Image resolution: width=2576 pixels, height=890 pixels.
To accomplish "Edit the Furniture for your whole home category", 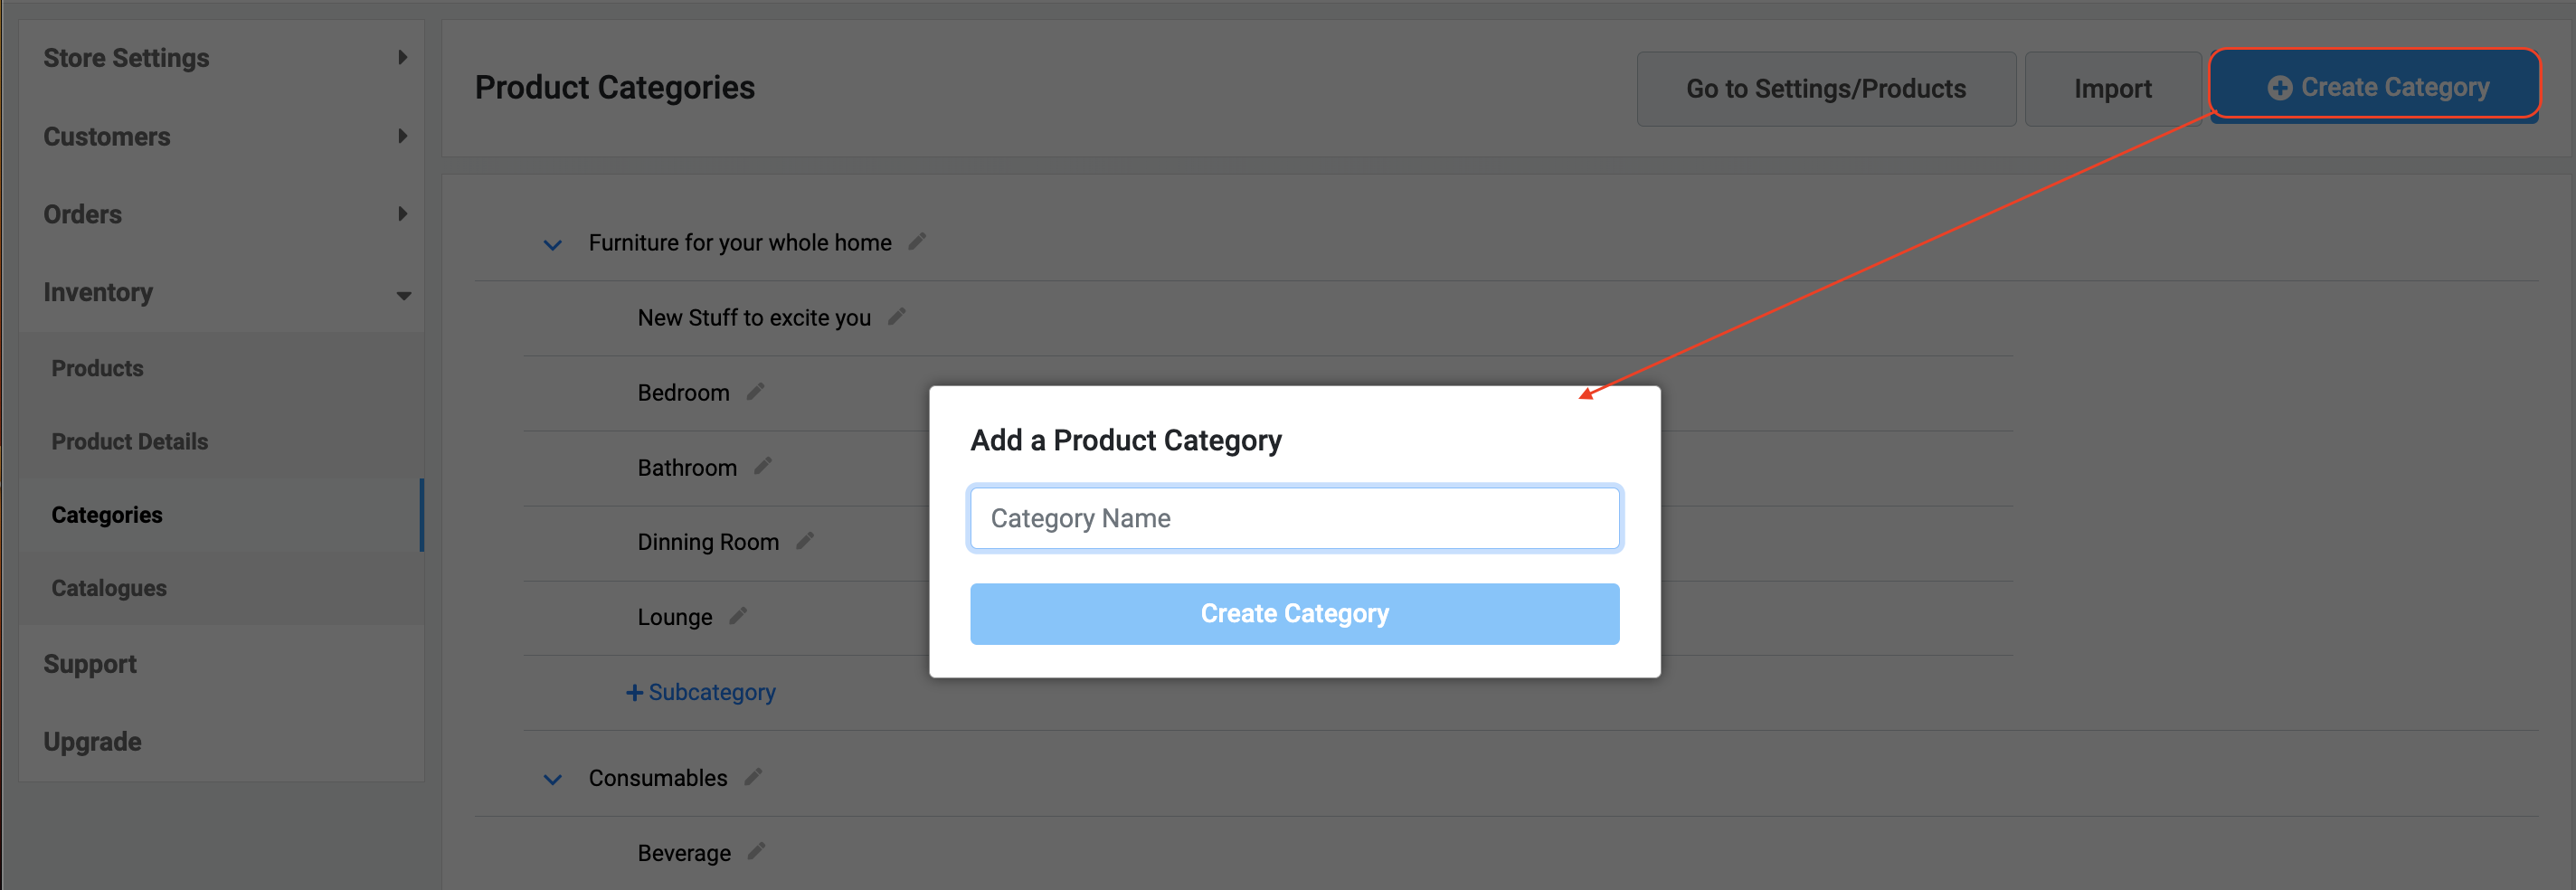I will (x=917, y=242).
